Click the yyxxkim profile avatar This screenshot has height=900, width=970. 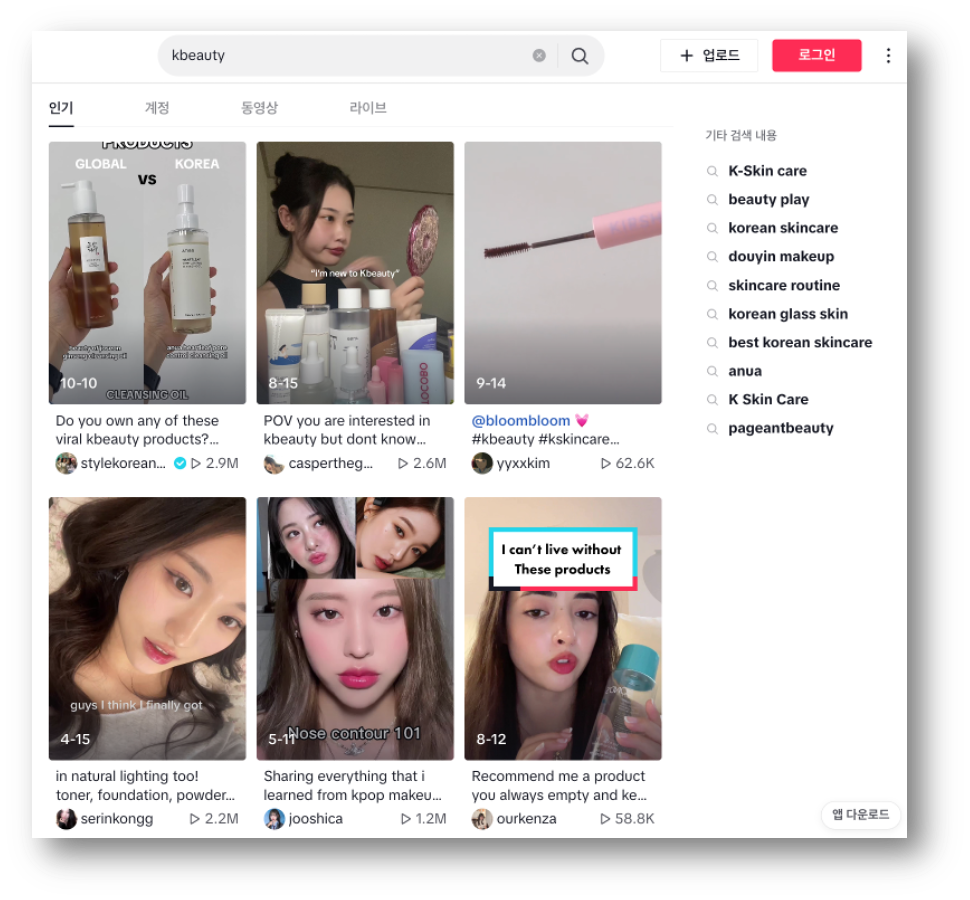click(x=482, y=463)
